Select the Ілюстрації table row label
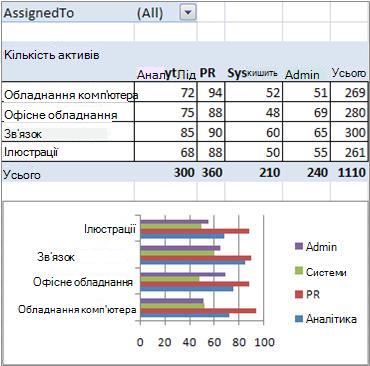The width and height of the screenshot is (370, 366). pyautogui.click(x=31, y=152)
